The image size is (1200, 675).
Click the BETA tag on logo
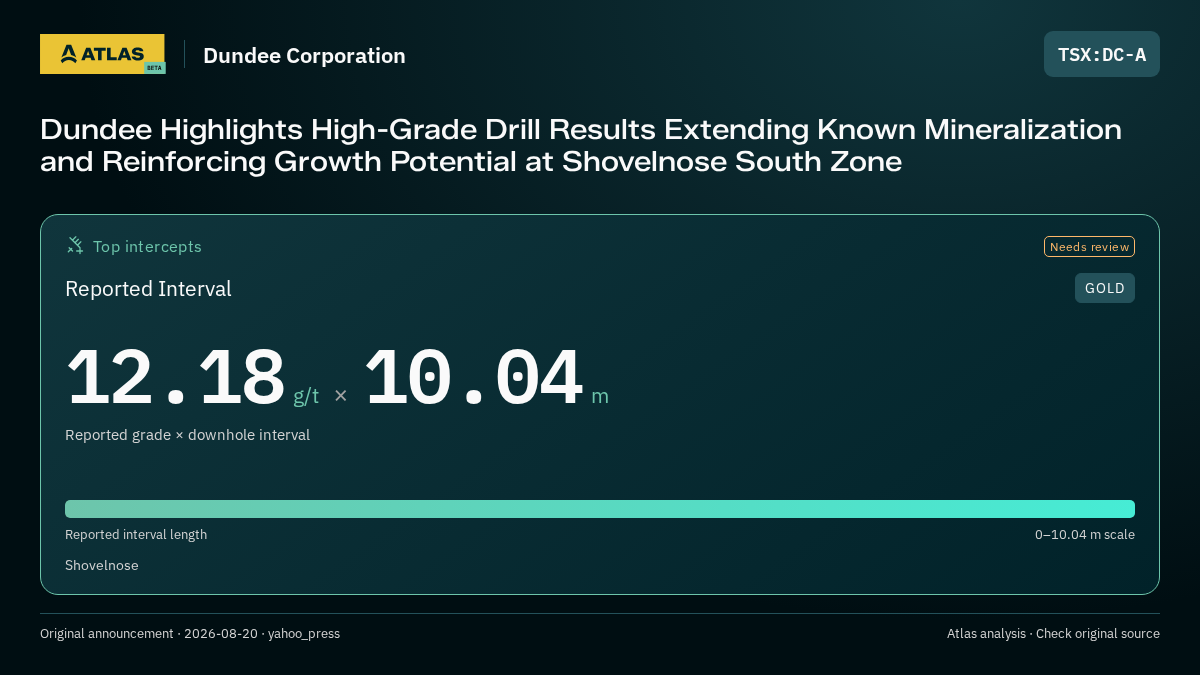tap(154, 68)
